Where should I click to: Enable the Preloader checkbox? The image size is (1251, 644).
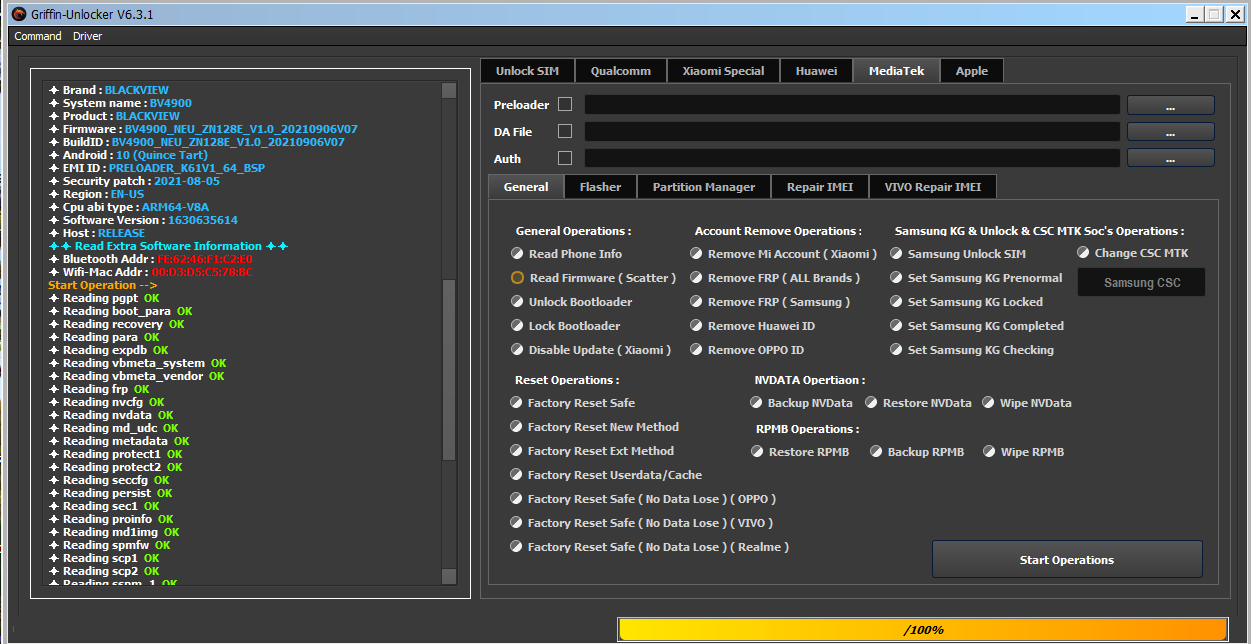[565, 105]
